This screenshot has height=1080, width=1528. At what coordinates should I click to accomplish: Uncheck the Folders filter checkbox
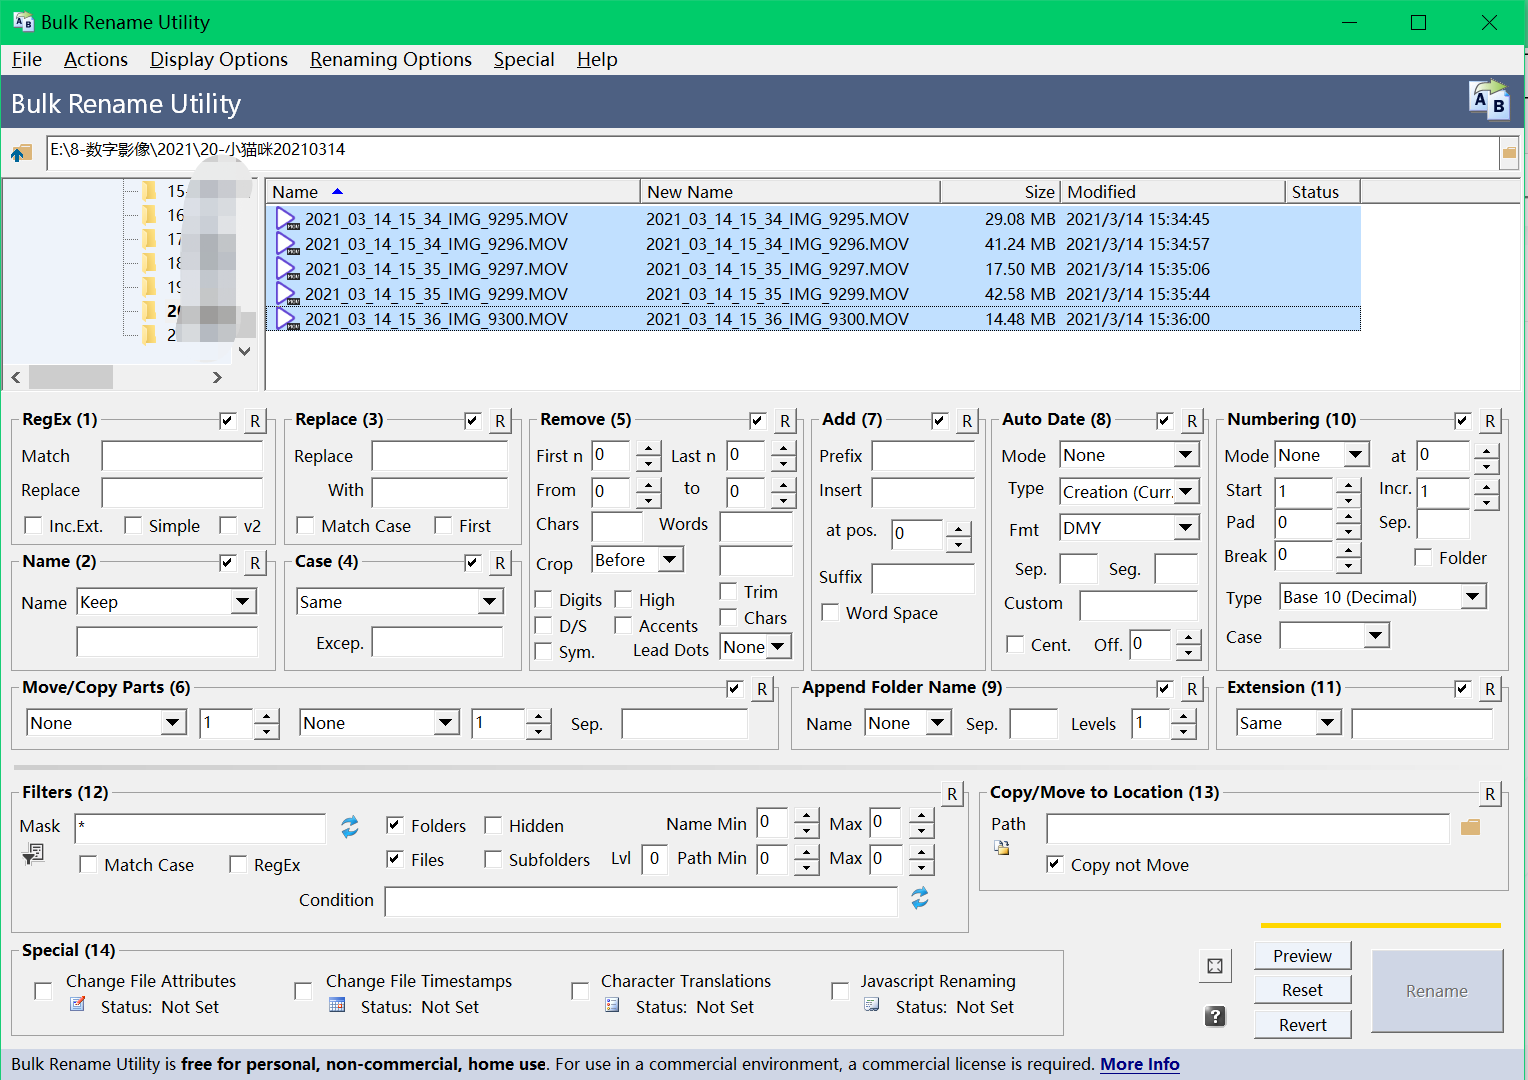coord(395,825)
